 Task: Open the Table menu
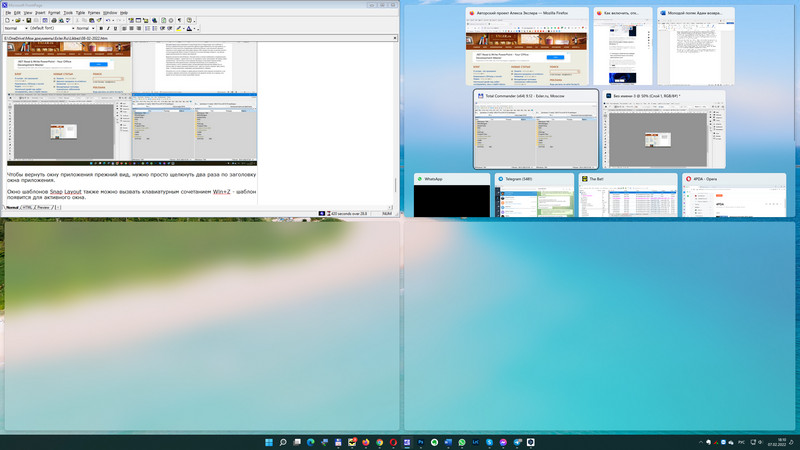pyautogui.click(x=80, y=13)
